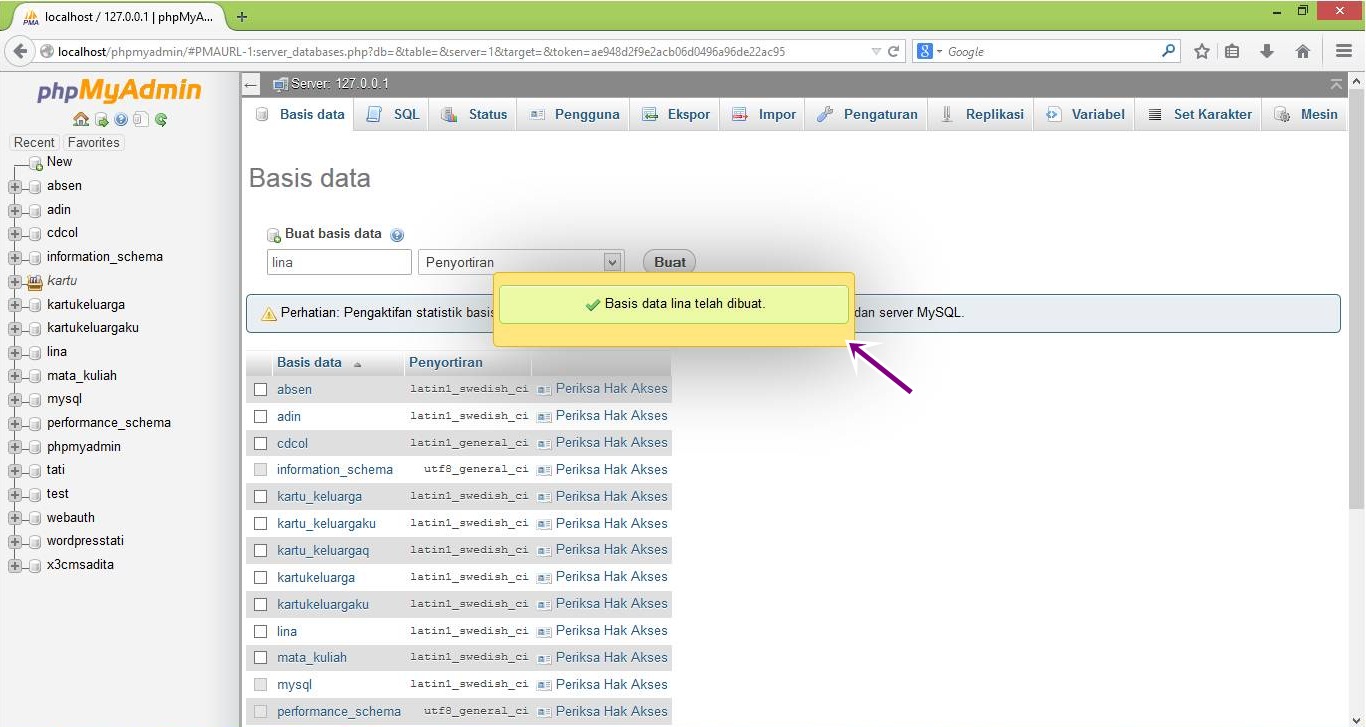This screenshot has width=1366, height=727.
Task: Check the box for absen database
Action: pyautogui.click(x=260, y=390)
